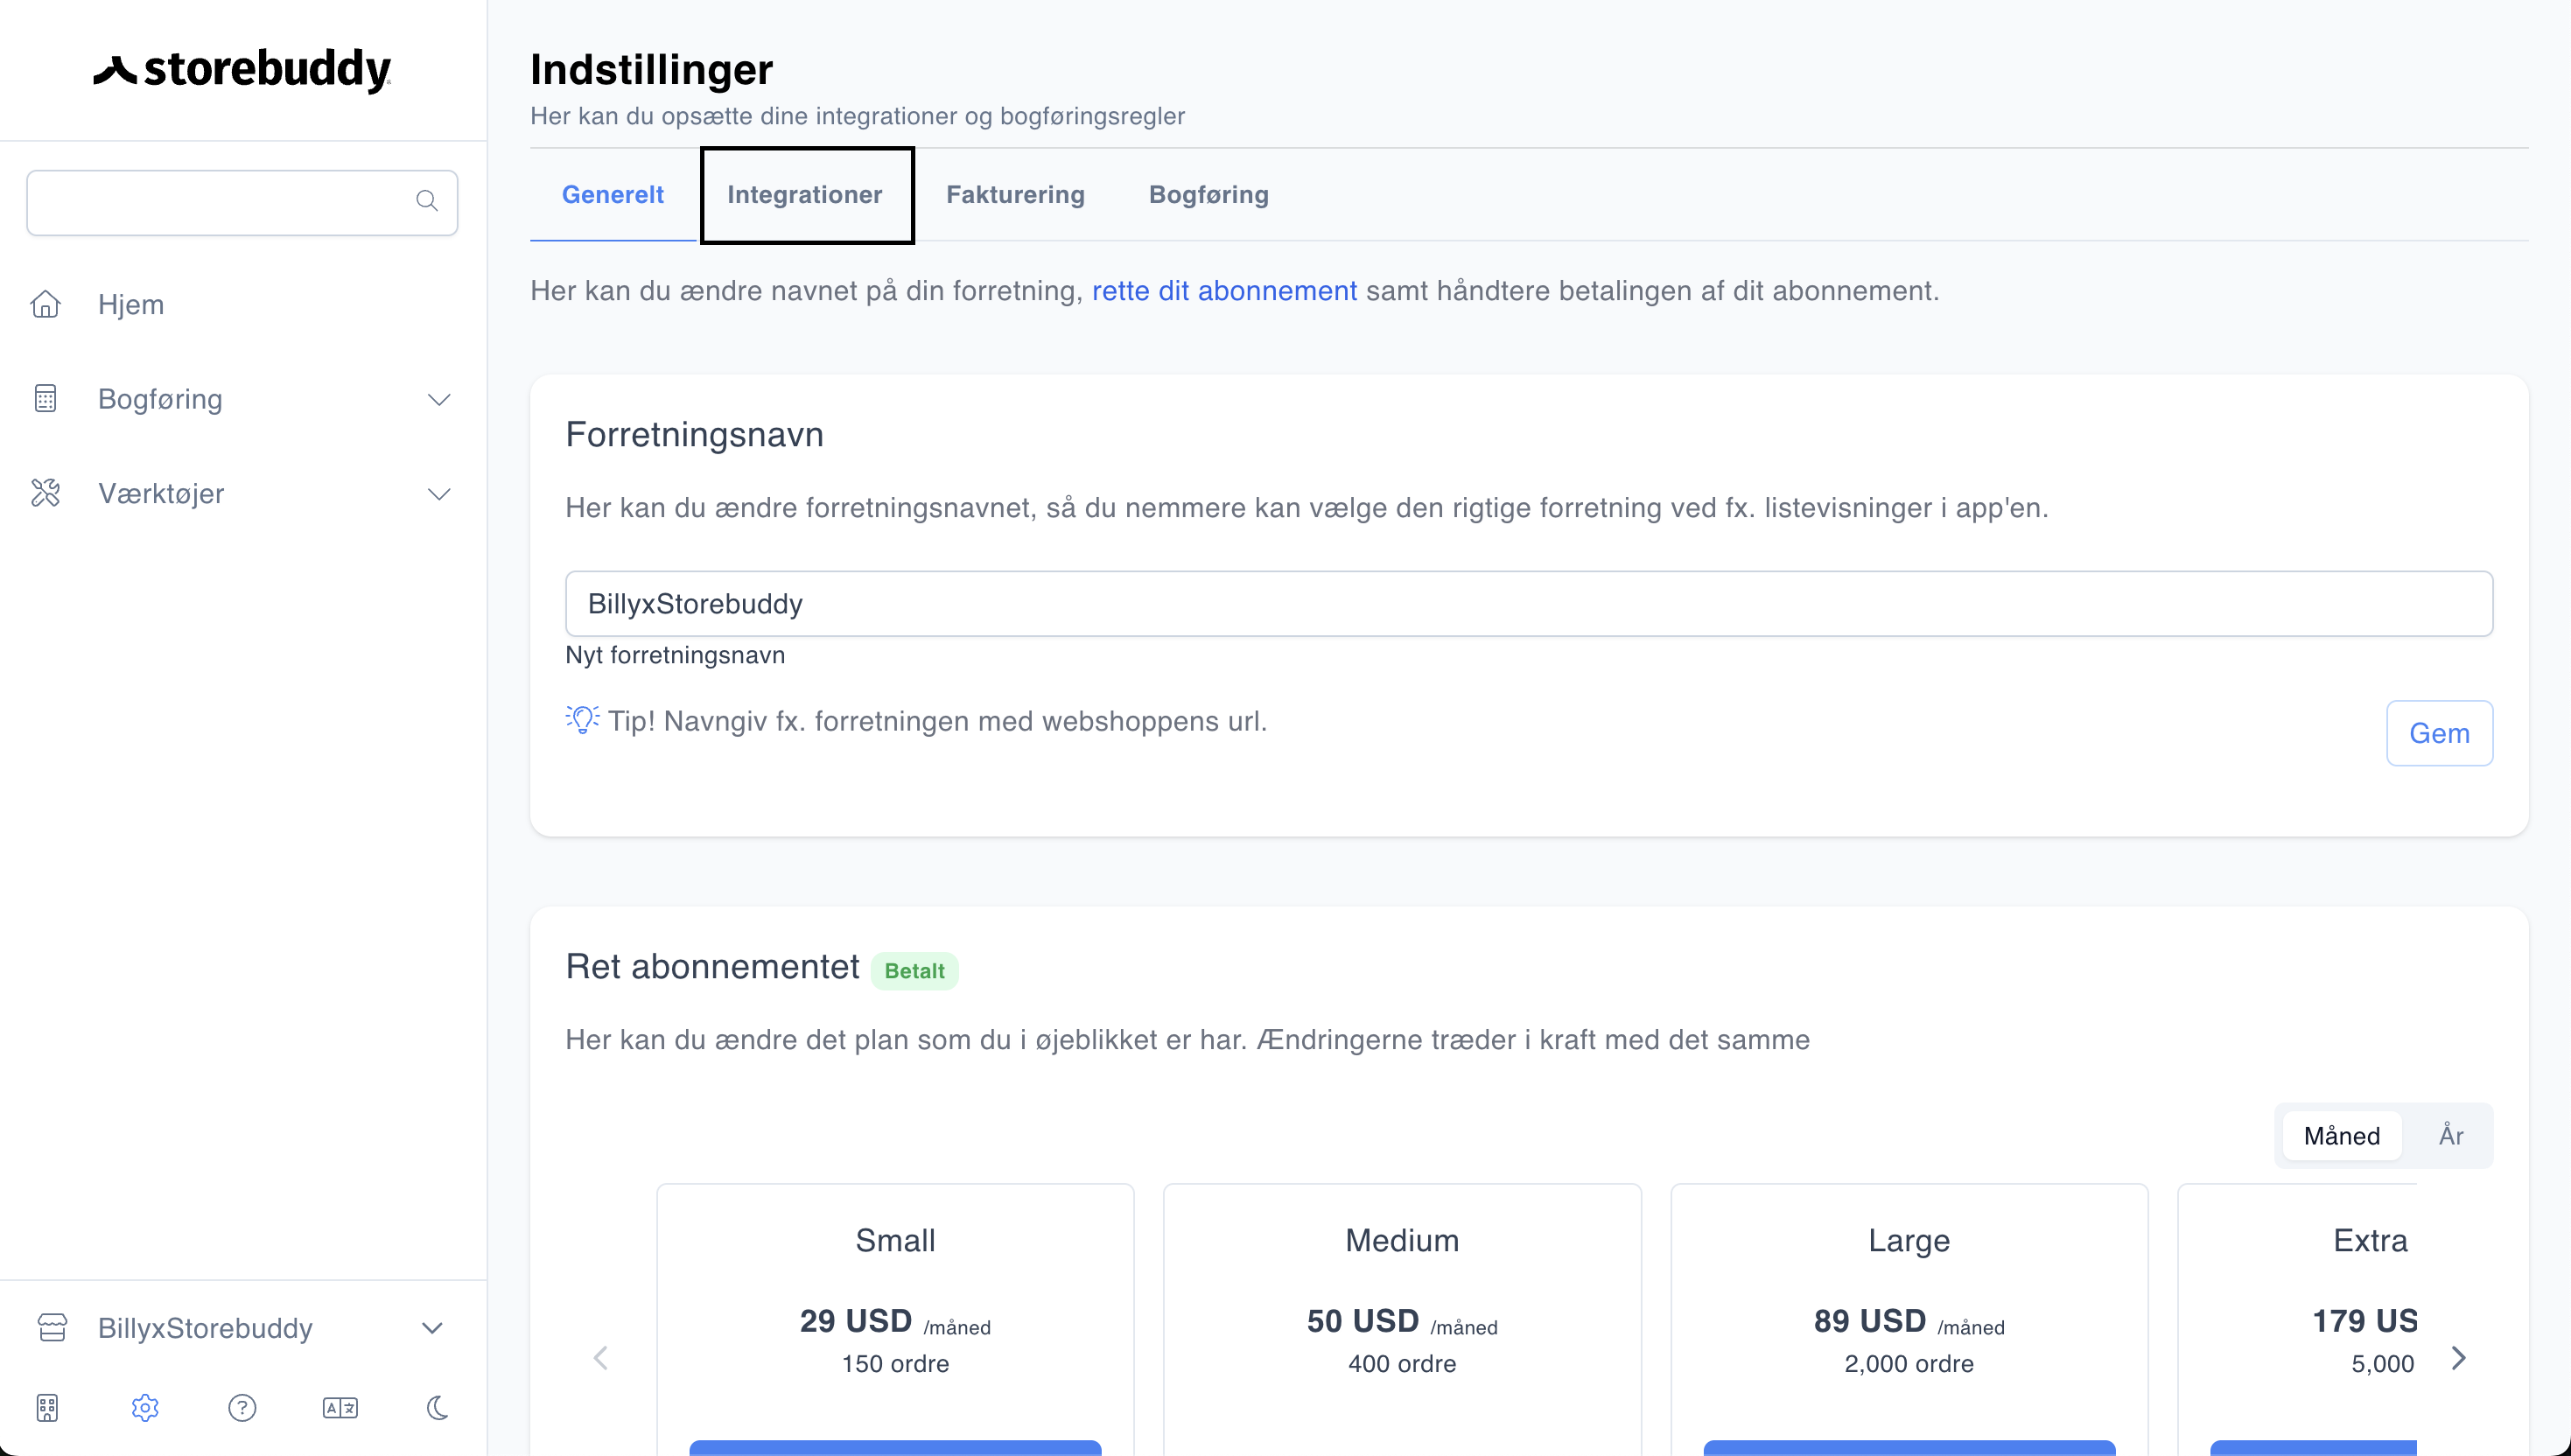Click the search magnifier icon

coord(427,201)
